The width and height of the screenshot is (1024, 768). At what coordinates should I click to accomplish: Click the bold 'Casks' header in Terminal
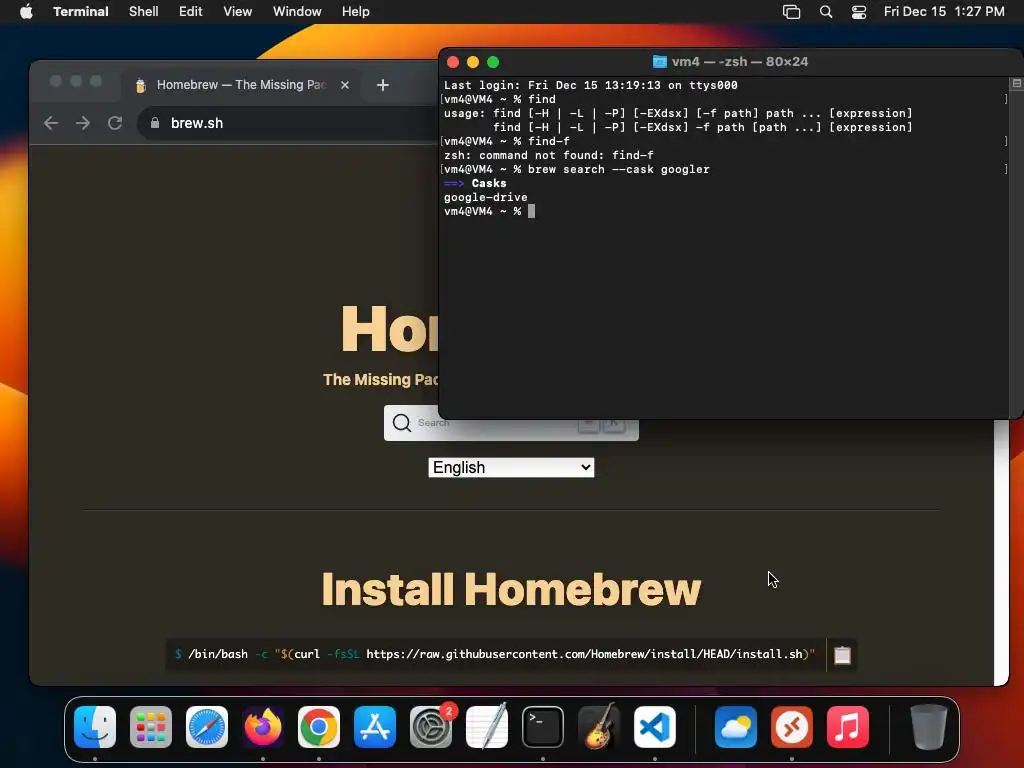click(489, 184)
